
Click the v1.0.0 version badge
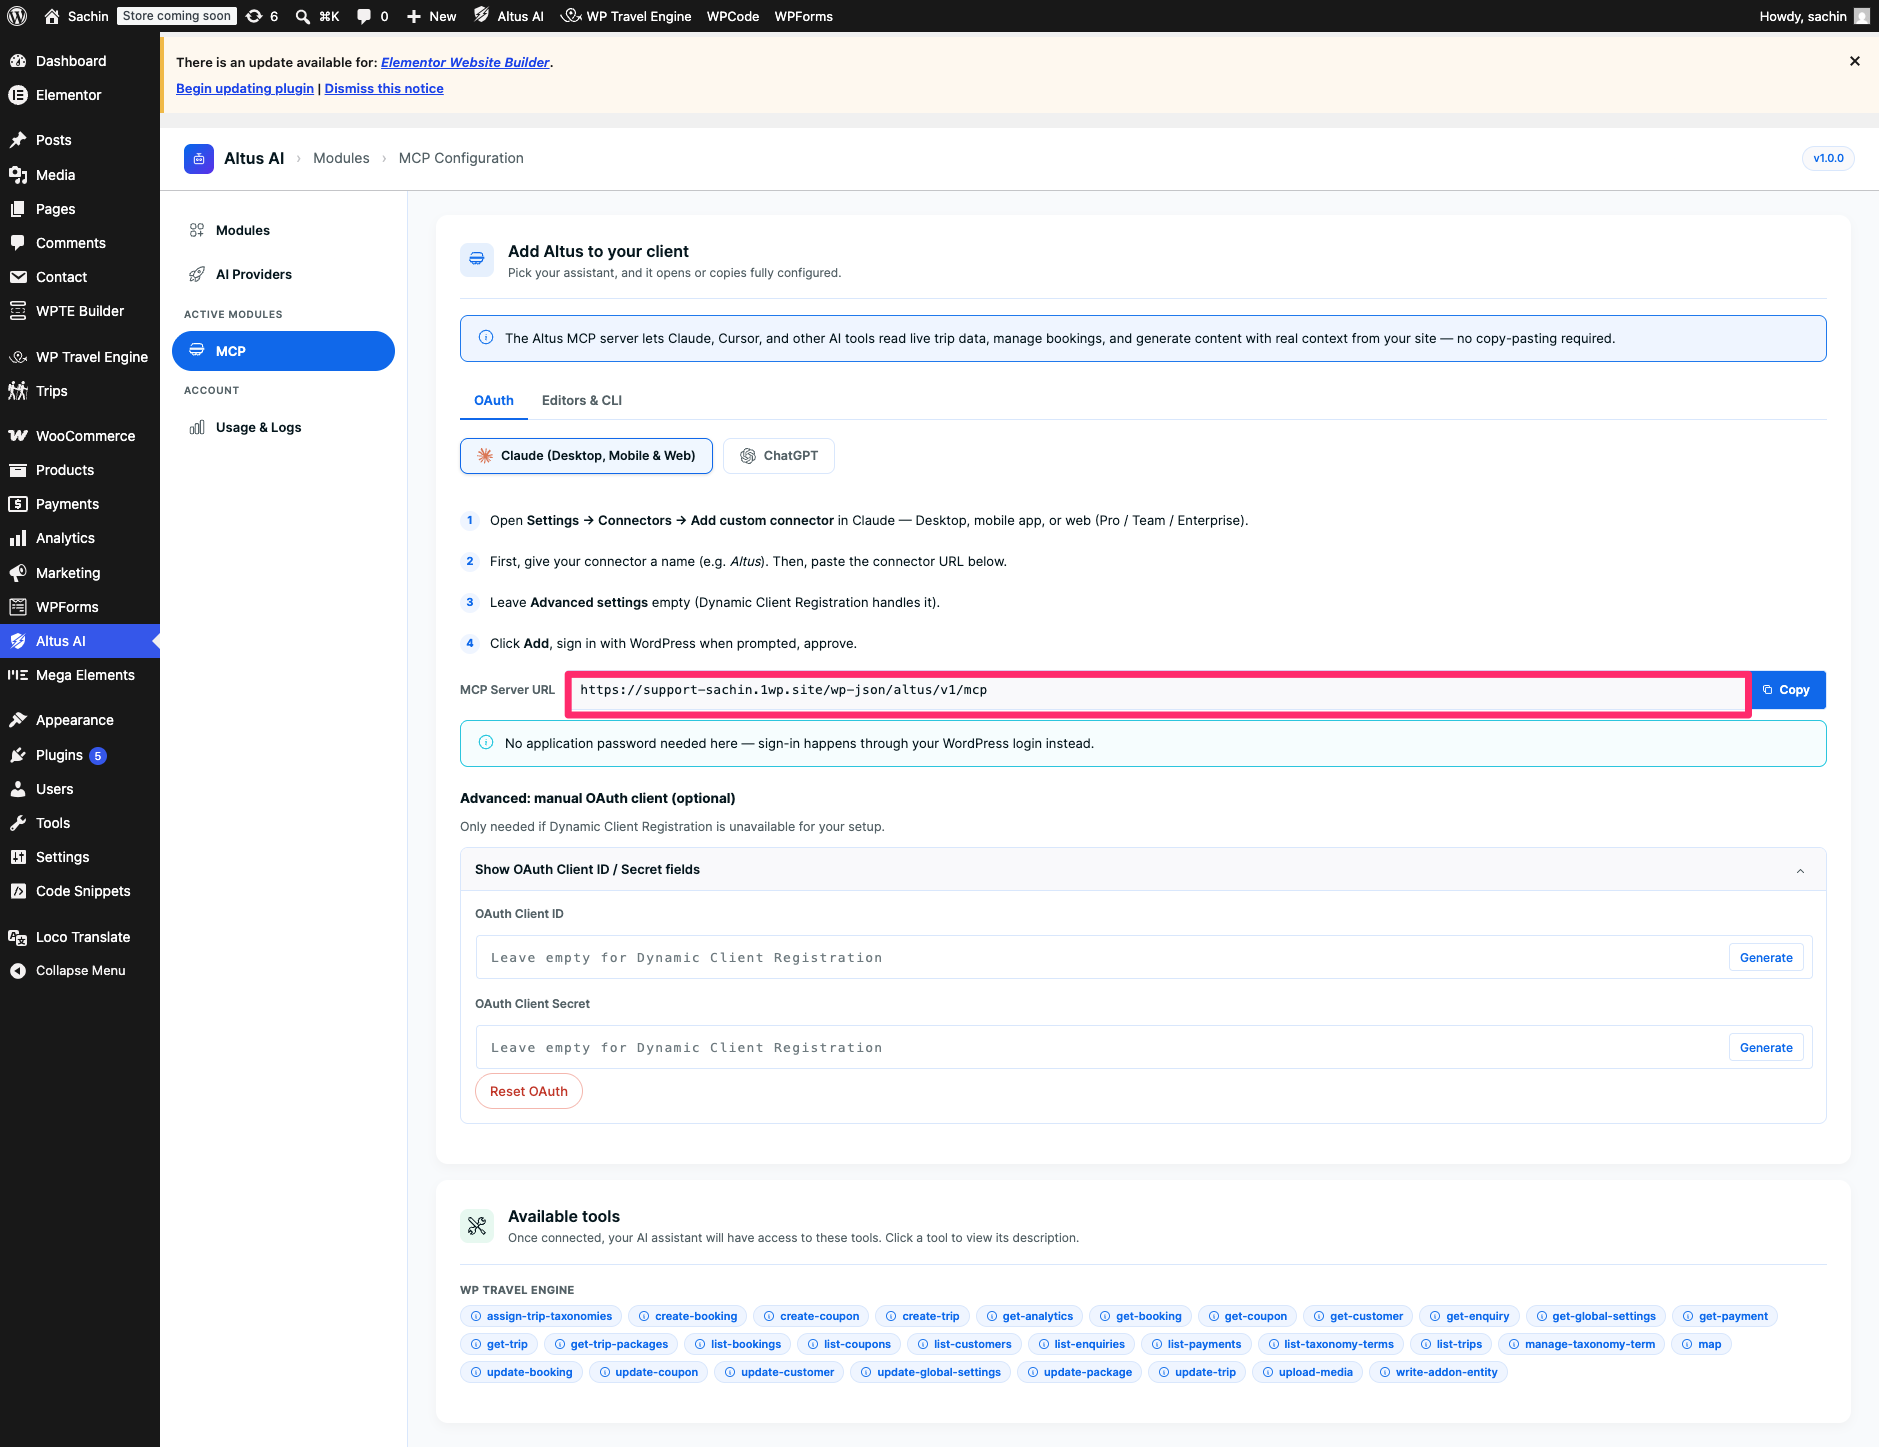1828,158
